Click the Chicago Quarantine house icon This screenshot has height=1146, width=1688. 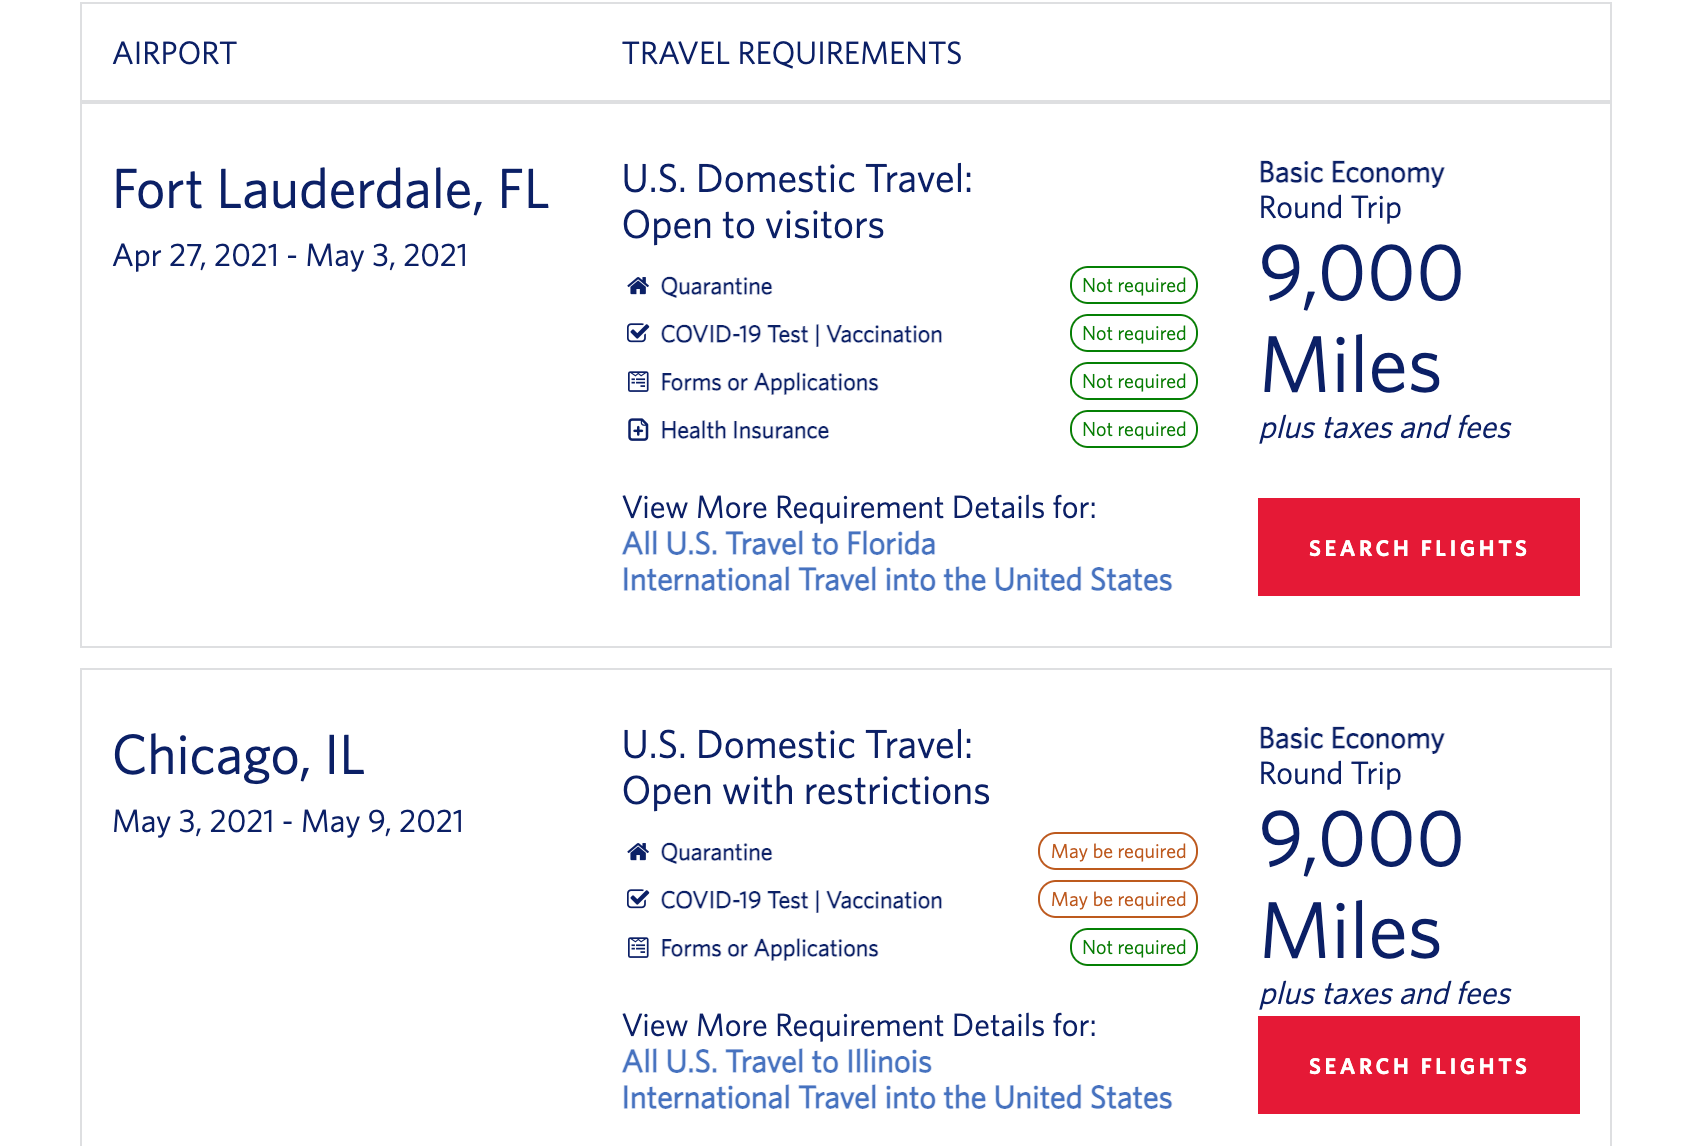click(637, 852)
